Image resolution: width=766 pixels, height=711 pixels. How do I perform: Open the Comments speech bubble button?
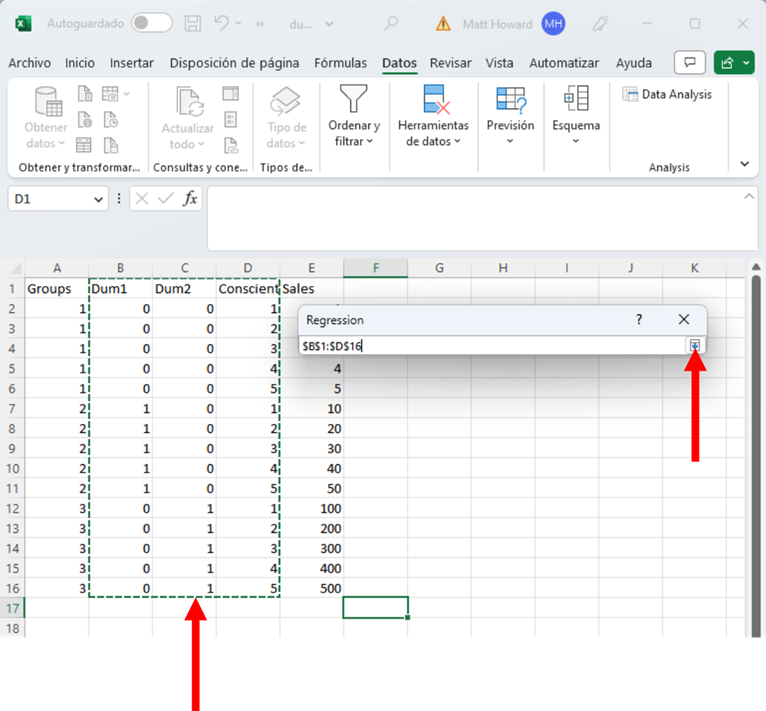point(689,63)
